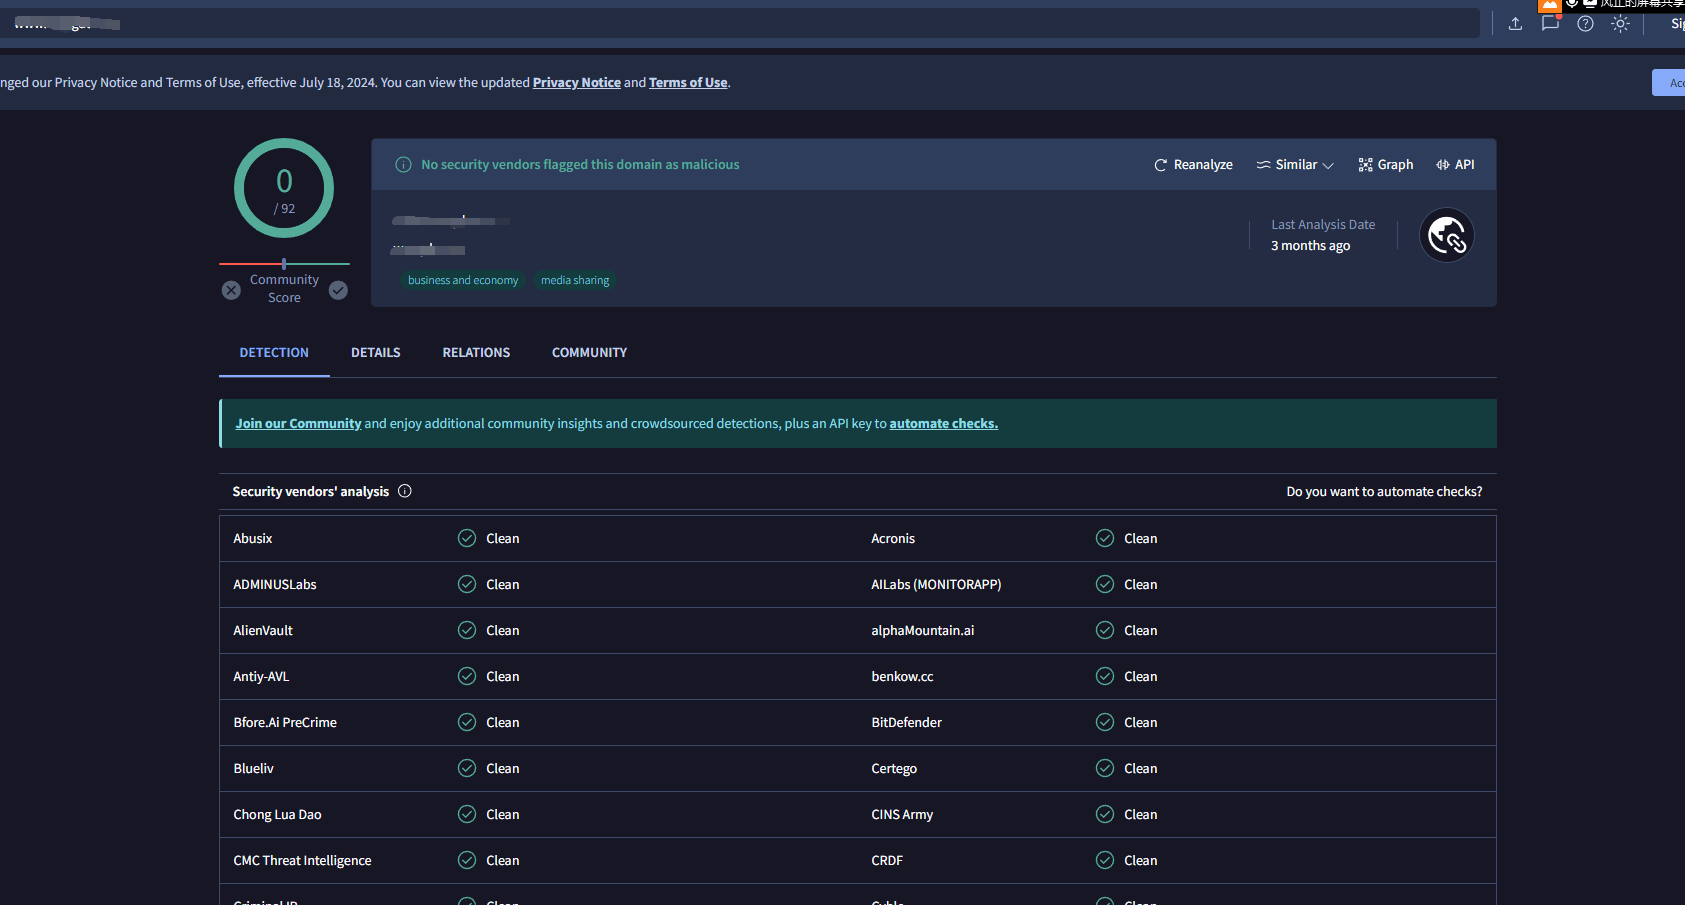1685x905 pixels.
Task: Click the business and economy tag
Action: [463, 280]
